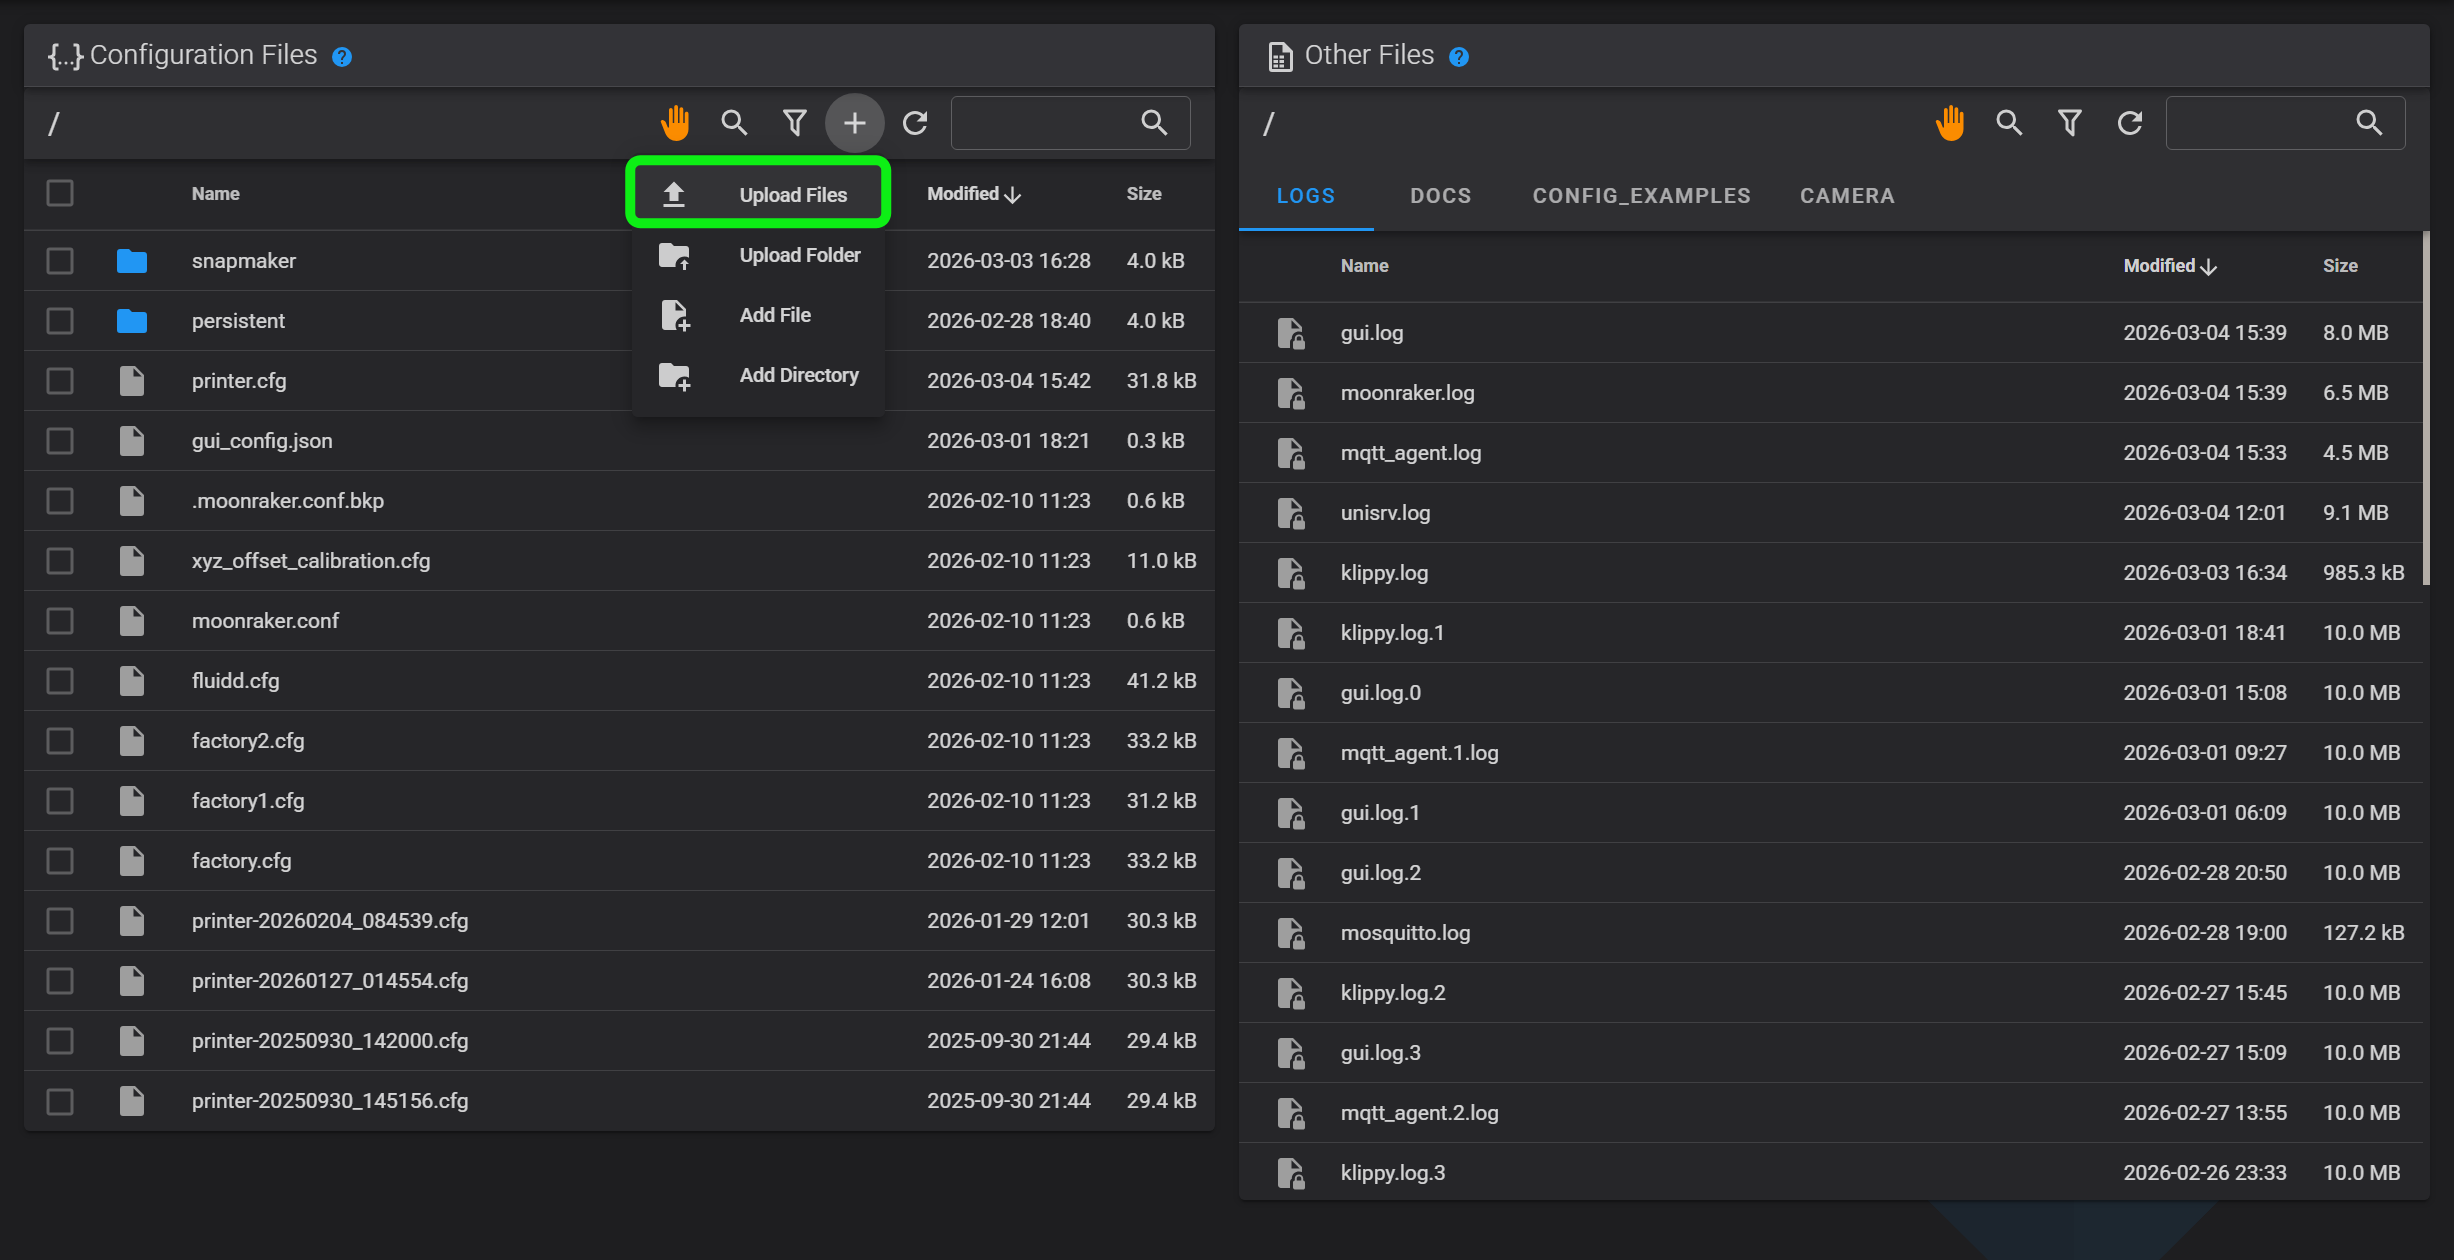
Task: Select Add Directory in the dropdown menu
Action: (798, 375)
